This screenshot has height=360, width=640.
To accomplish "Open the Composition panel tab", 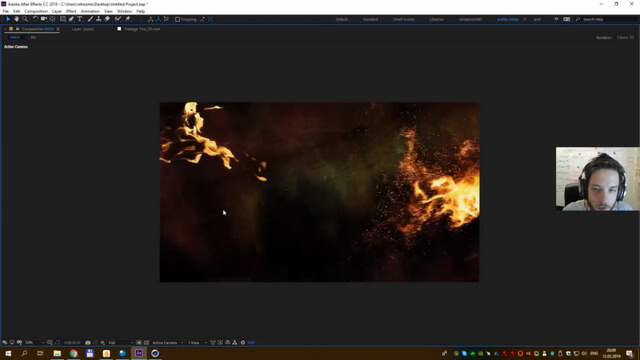I will point(38,29).
